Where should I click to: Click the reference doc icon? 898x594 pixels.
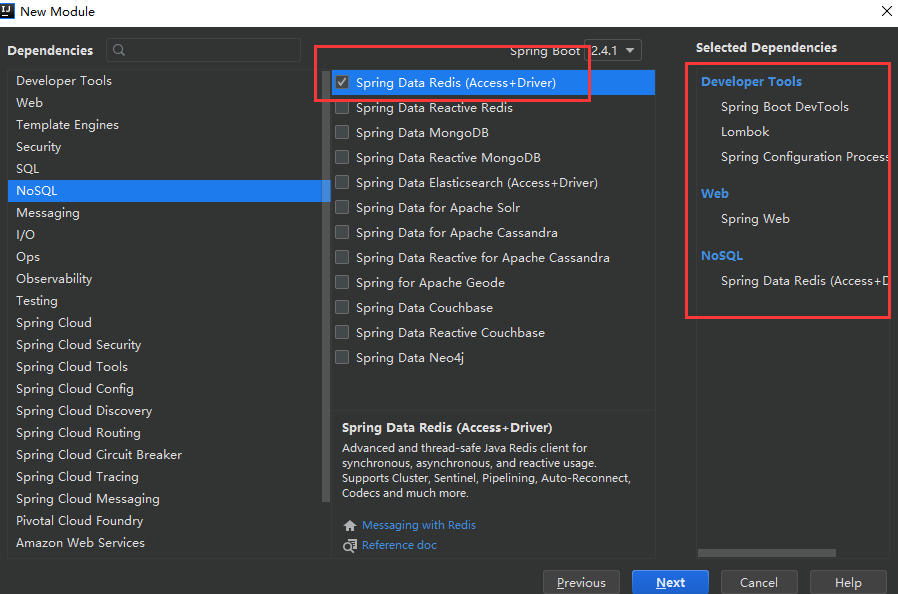pos(350,545)
